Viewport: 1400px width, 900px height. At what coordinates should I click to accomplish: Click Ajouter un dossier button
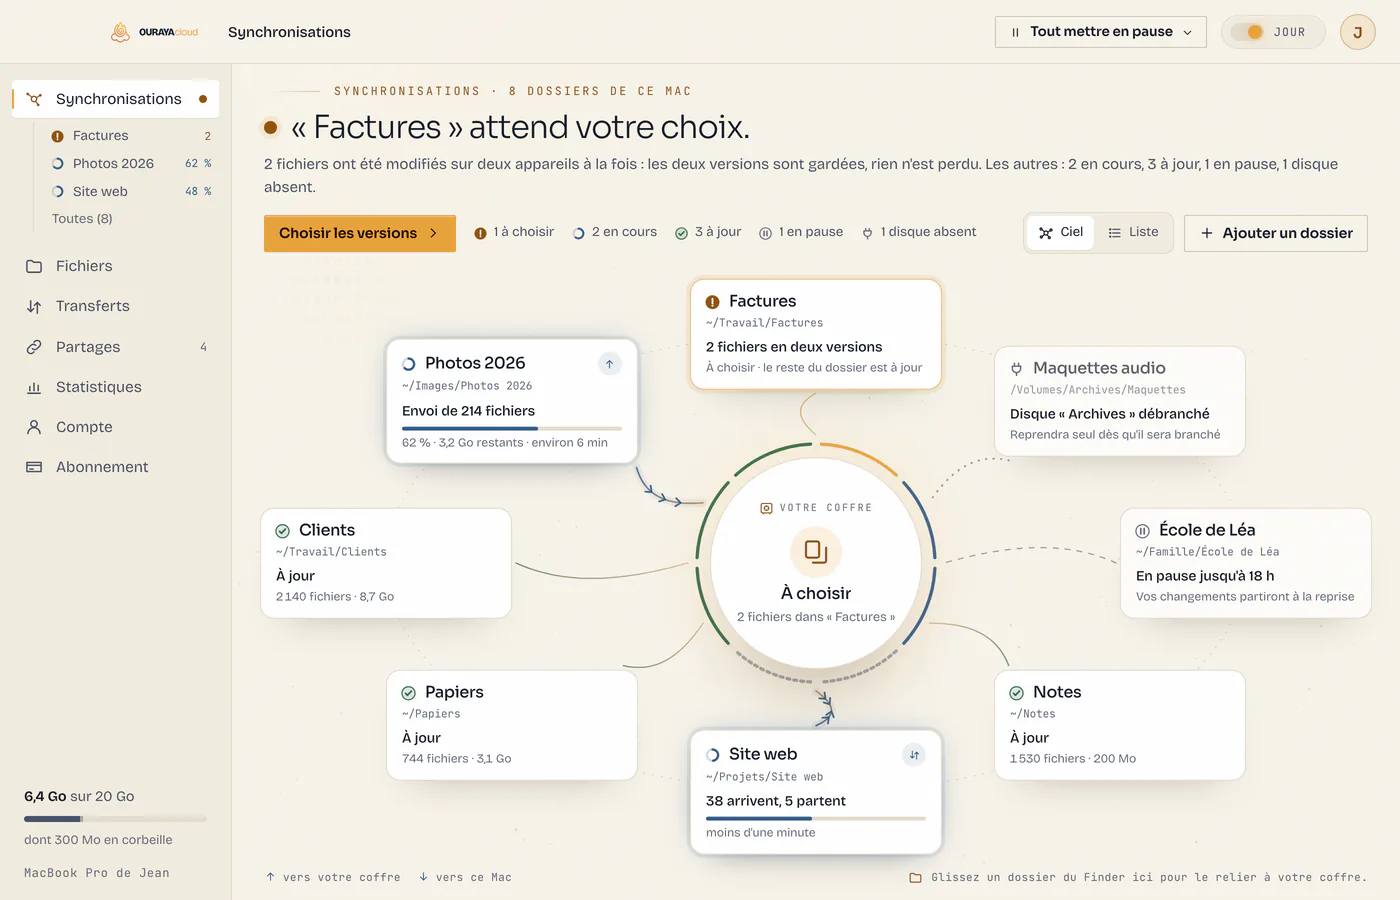(1276, 233)
